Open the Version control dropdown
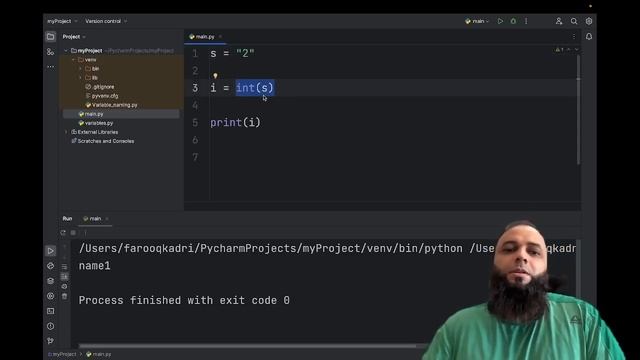This screenshot has height=360, width=640. (106, 21)
